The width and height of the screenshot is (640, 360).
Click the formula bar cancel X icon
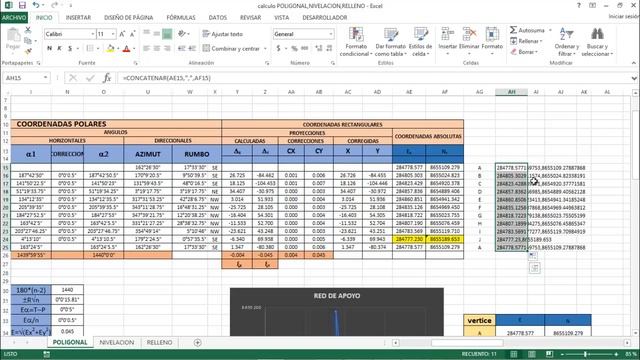click(x=73, y=78)
